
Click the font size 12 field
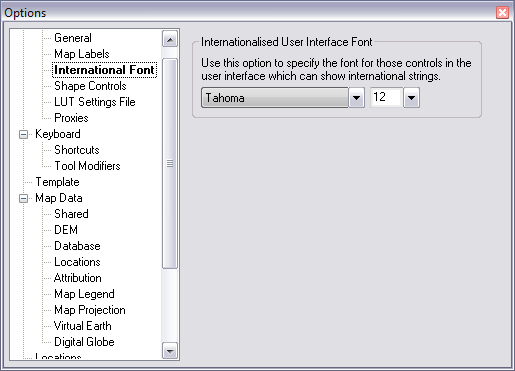386,97
